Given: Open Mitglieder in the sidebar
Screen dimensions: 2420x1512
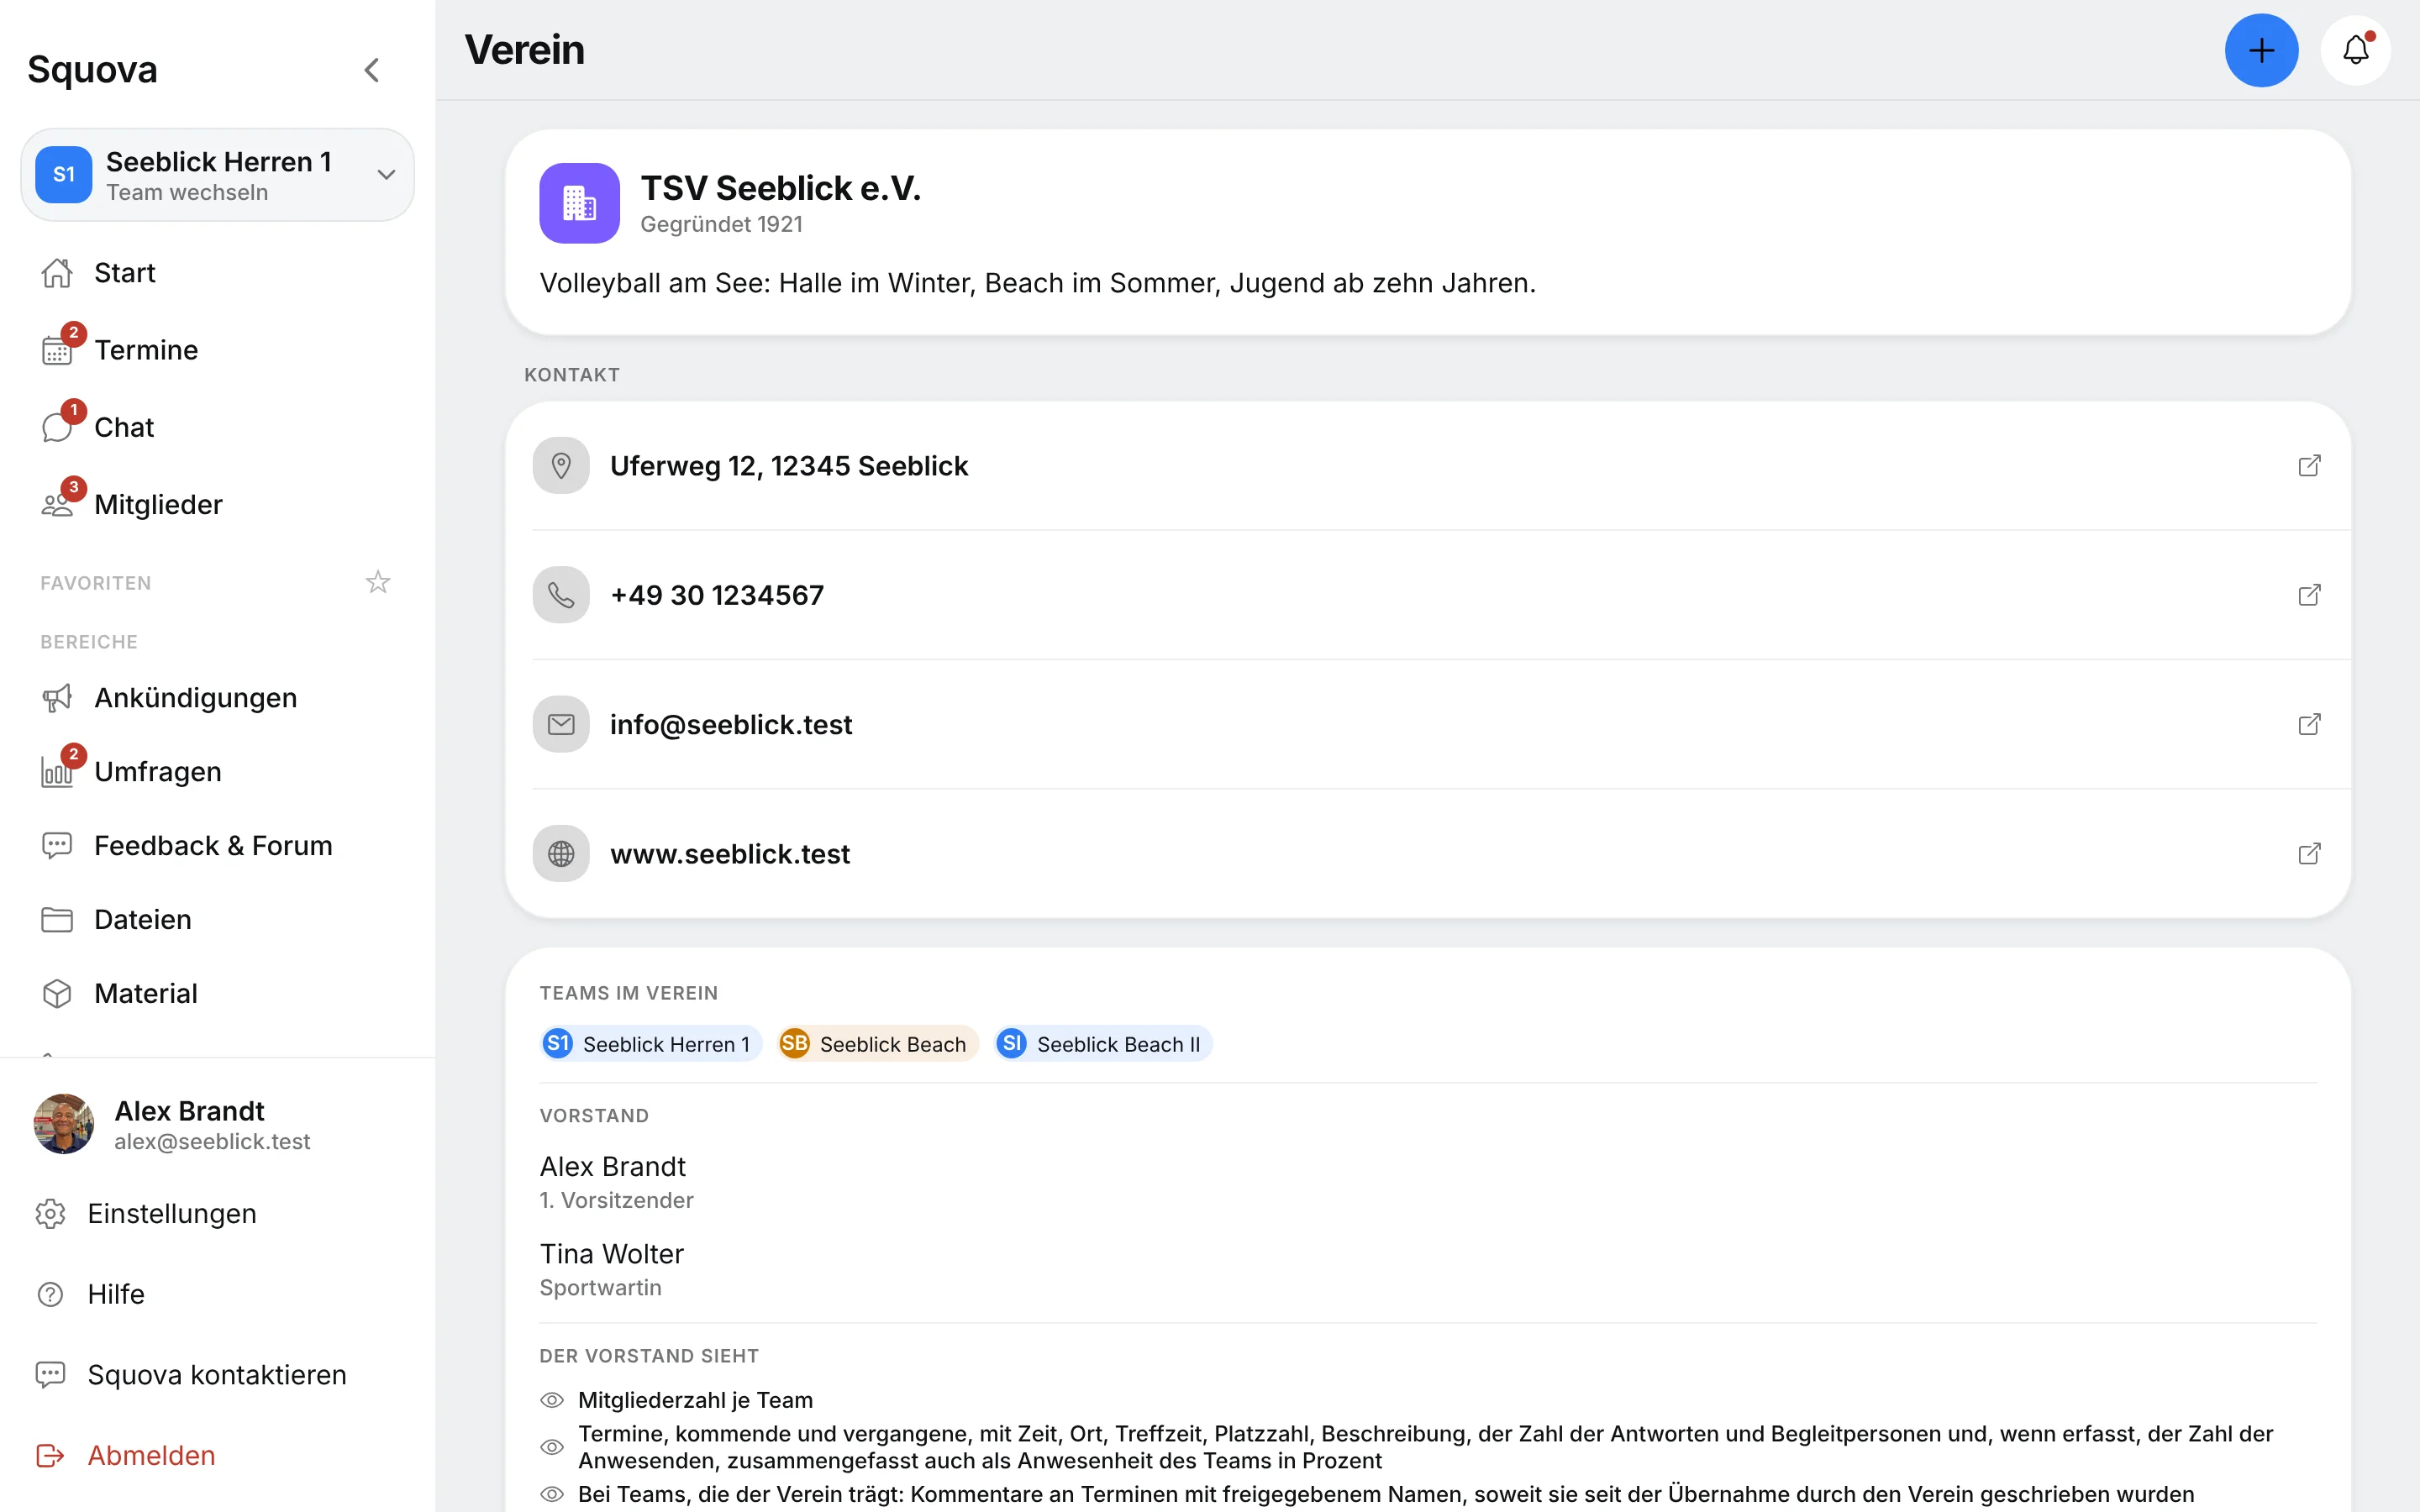Looking at the screenshot, I should [217, 504].
